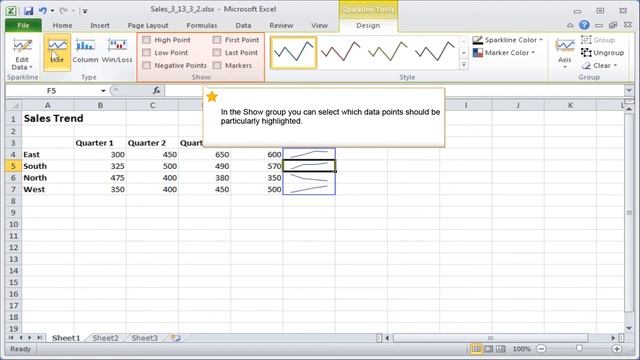Screen dimensions: 640x360
Task: Switch to Sheet3 tab
Action: click(x=144, y=338)
